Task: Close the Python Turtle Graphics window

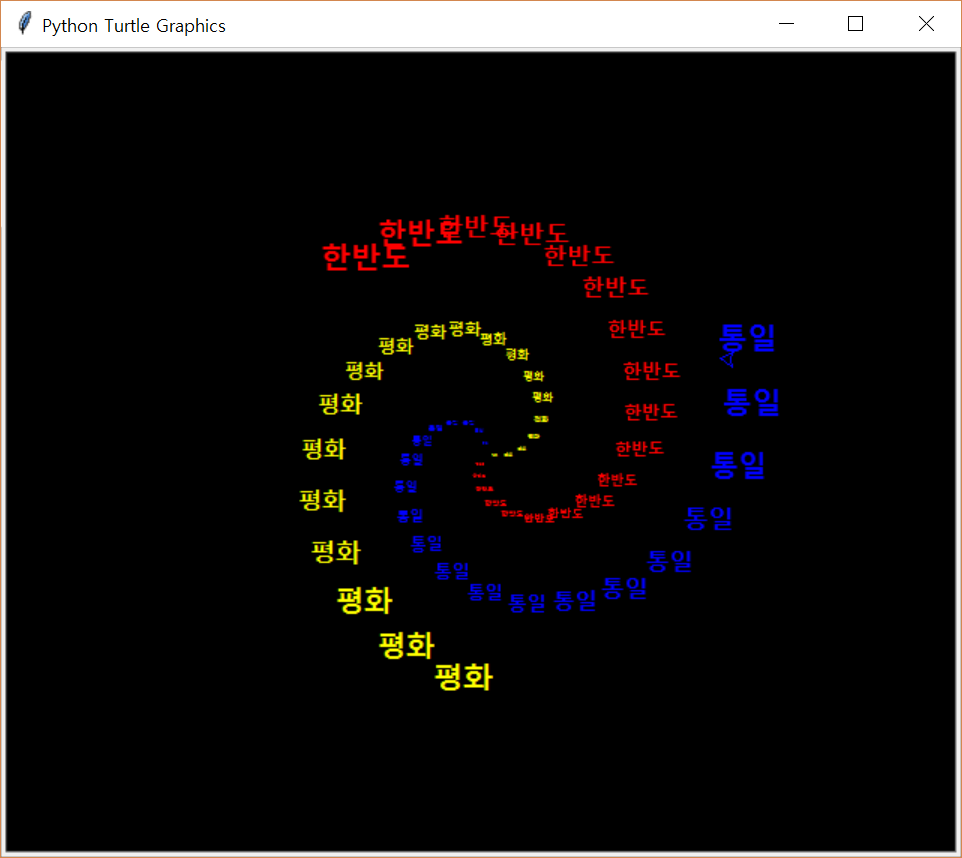Action: tap(926, 25)
